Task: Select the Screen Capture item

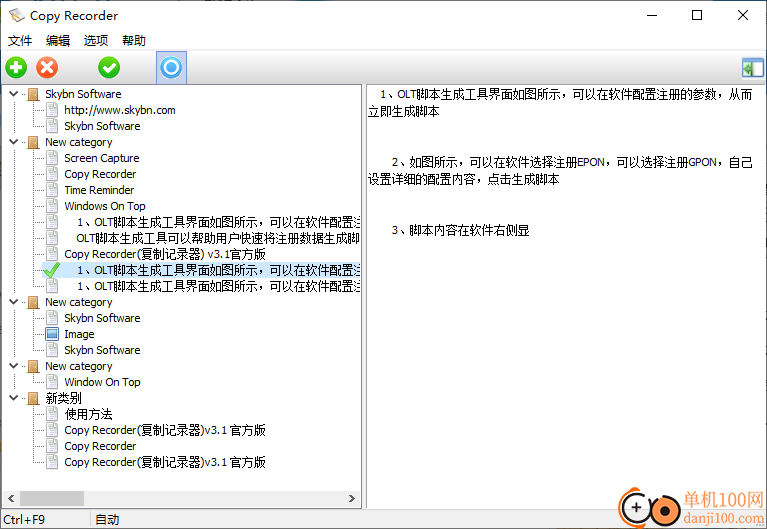Action: point(102,158)
